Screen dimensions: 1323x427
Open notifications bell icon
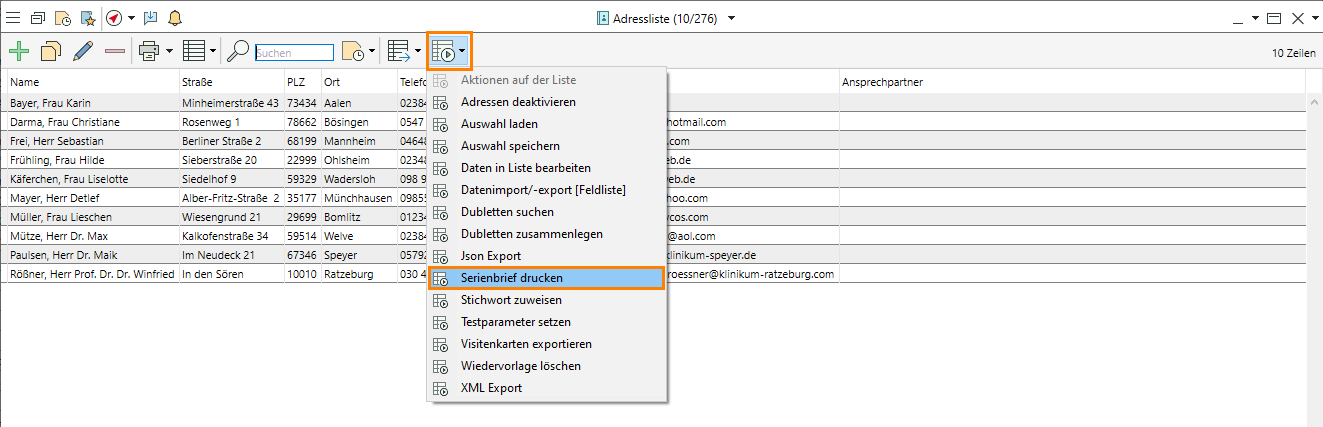pyautogui.click(x=175, y=18)
